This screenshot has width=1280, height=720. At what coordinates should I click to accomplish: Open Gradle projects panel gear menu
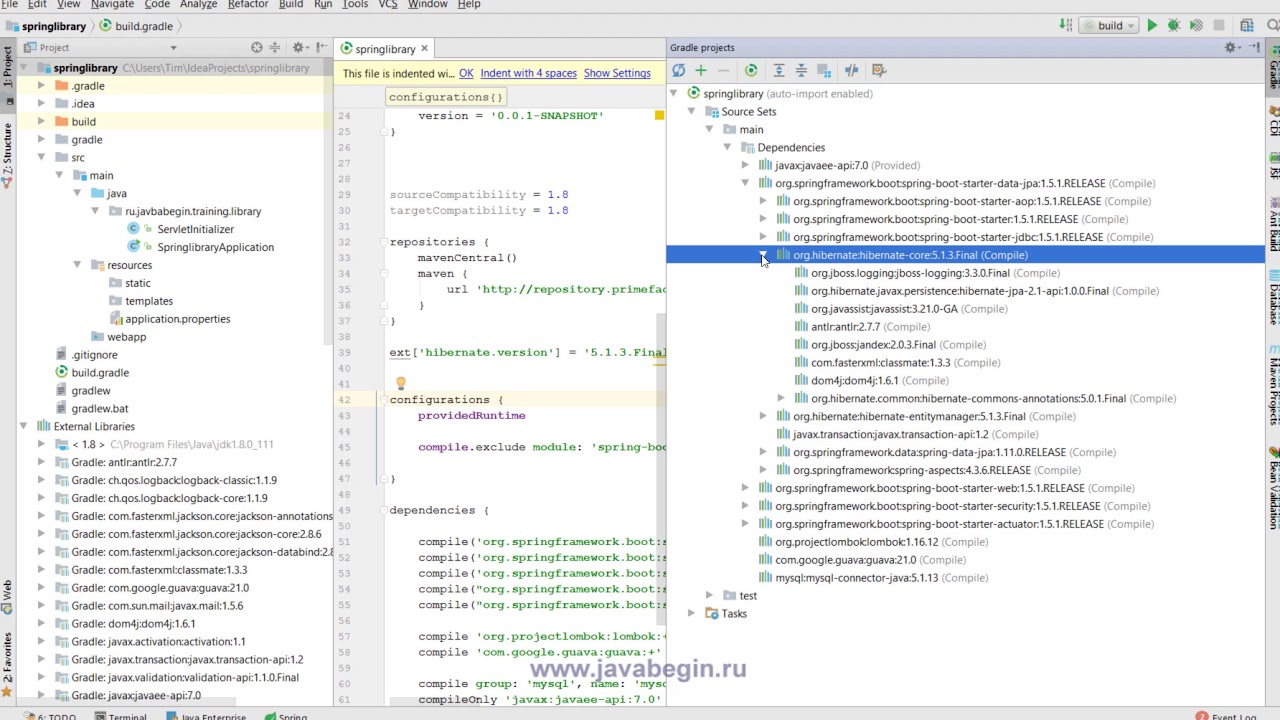tap(1232, 47)
